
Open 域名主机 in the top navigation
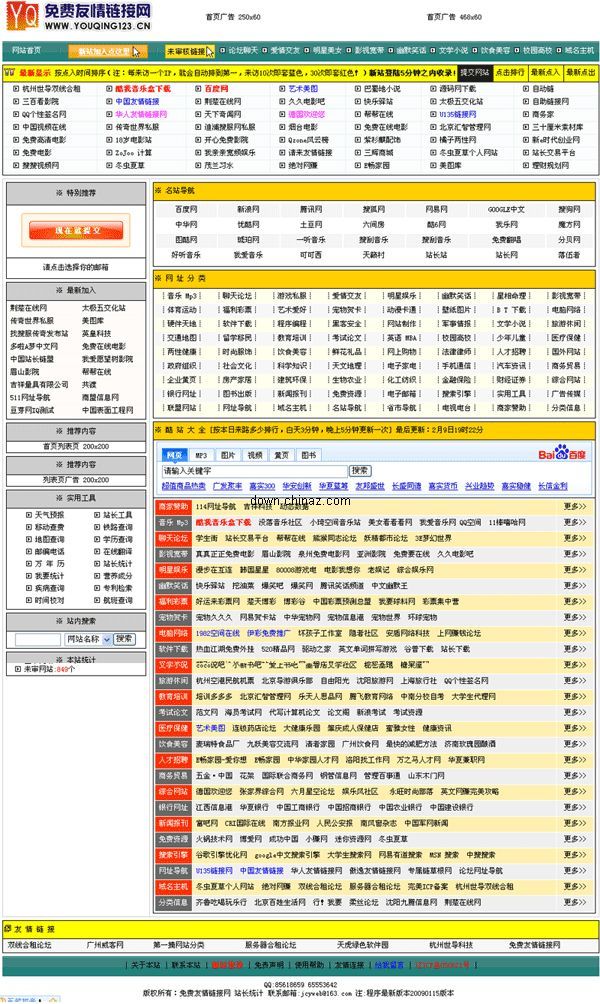(x=580, y=51)
